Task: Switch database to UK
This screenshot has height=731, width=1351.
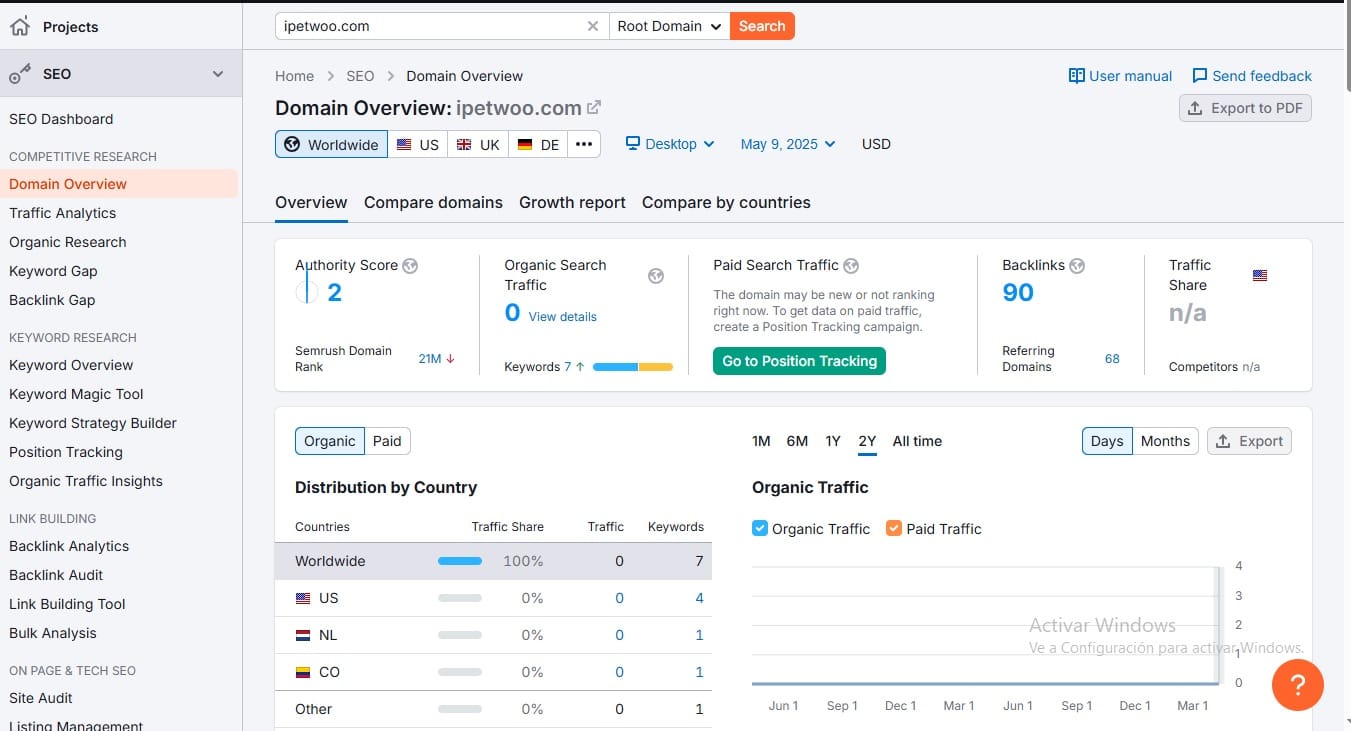Action: [478, 144]
